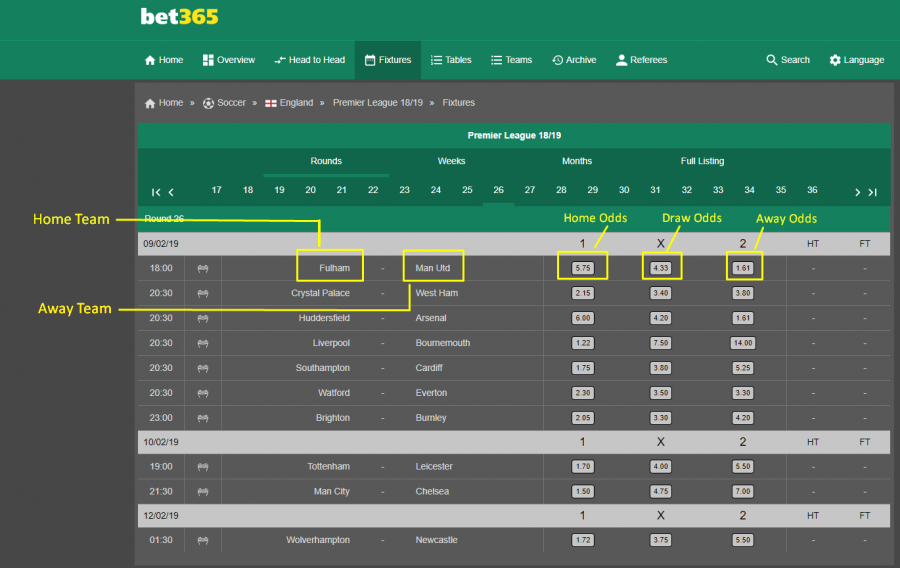Click Watford away odds 3.30
This screenshot has height=568, width=900.
743,393
